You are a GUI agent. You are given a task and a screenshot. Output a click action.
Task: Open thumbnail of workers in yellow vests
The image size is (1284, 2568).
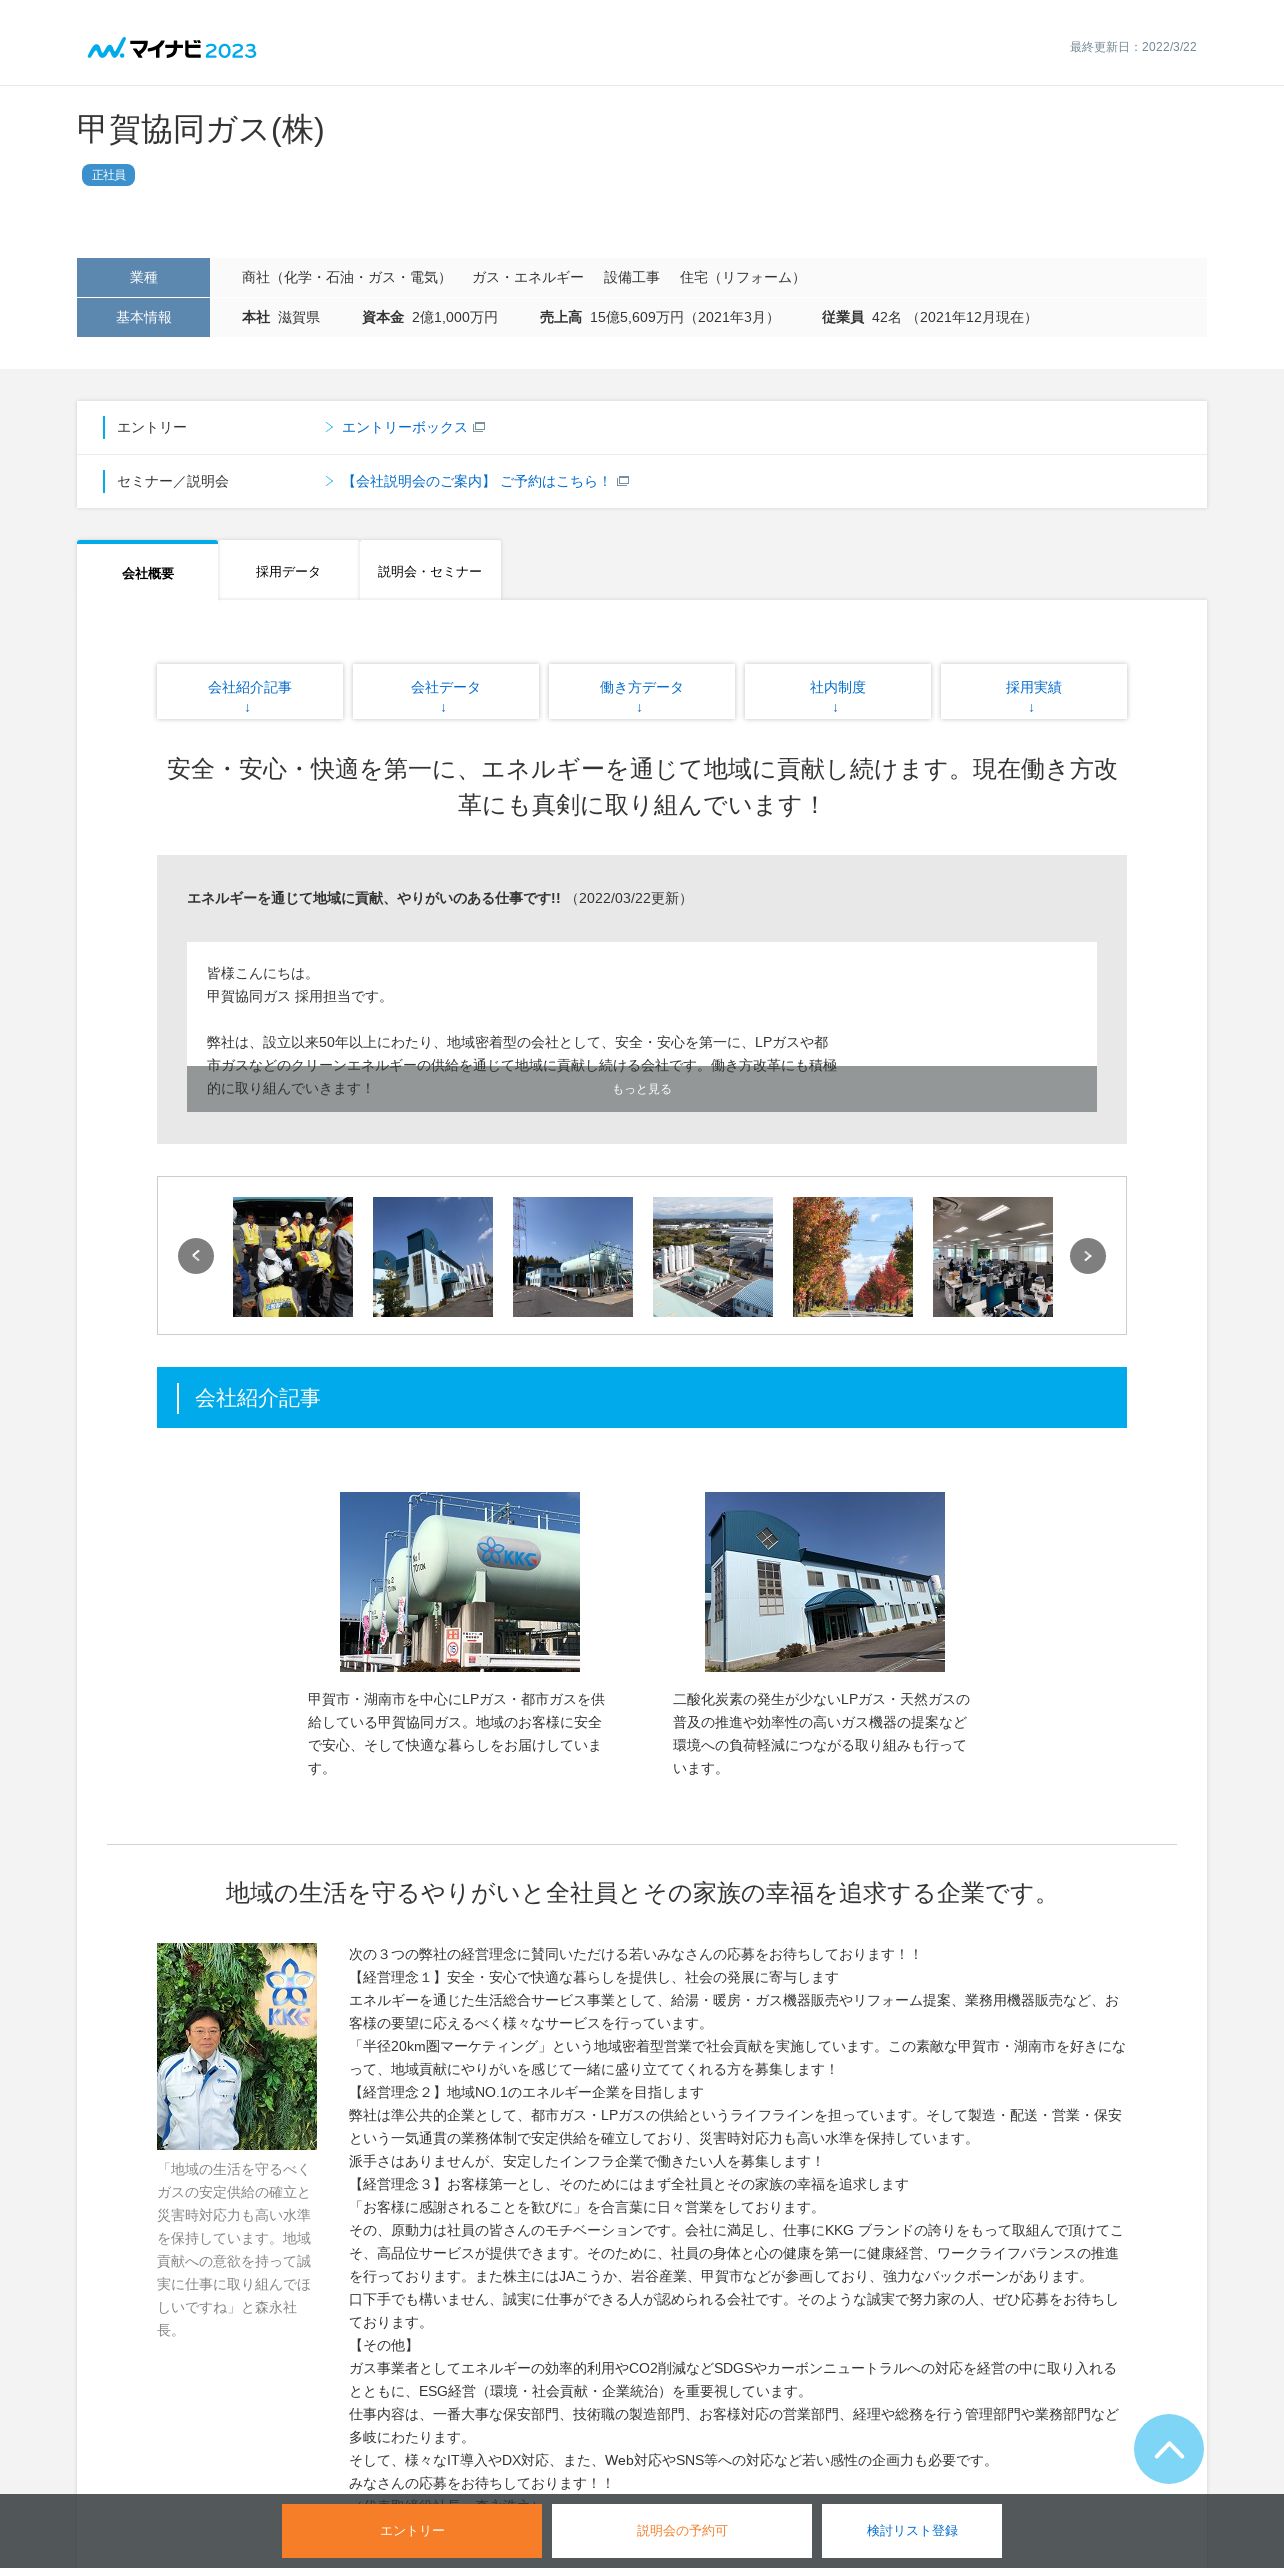pos(293,1257)
